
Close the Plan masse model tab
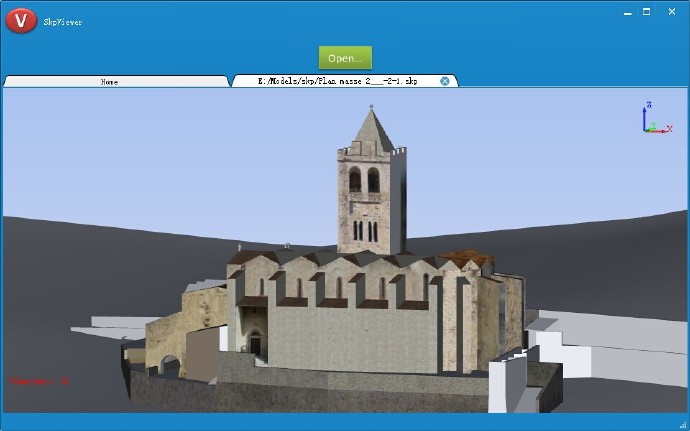[445, 81]
